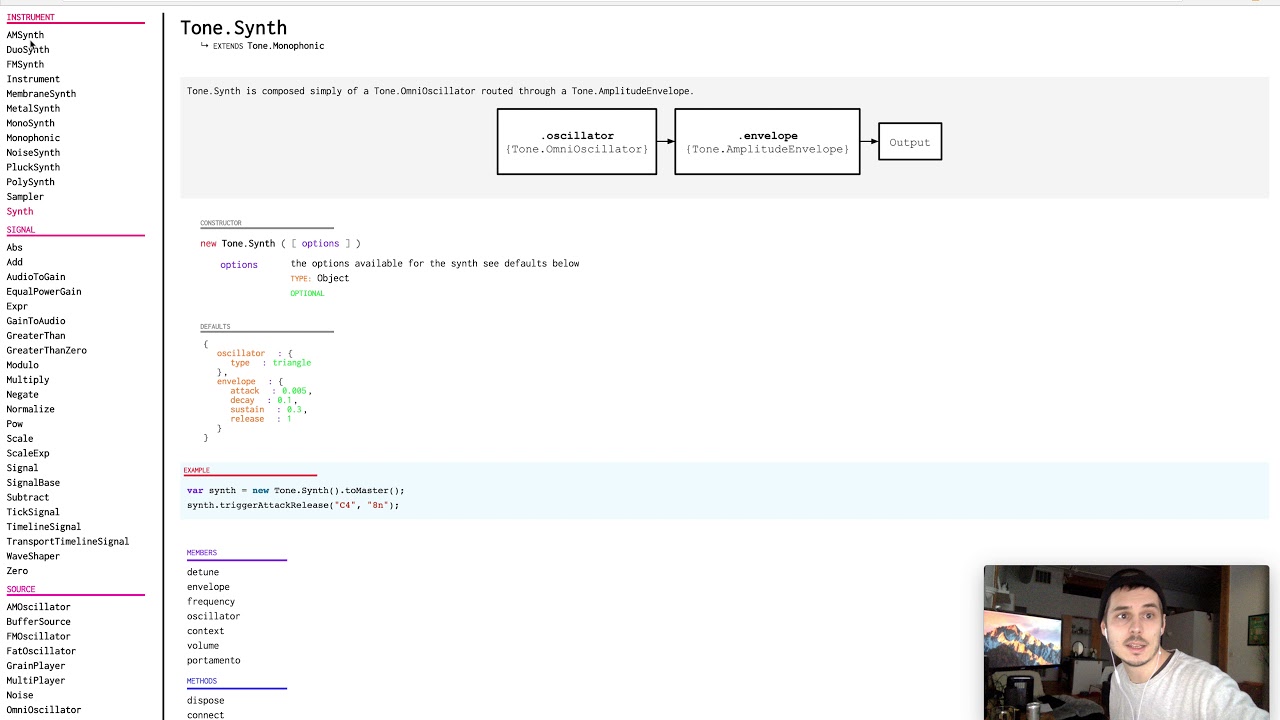This screenshot has width=1280, height=720.
Task: Open FMOscillator source documentation
Action: [38, 636]
